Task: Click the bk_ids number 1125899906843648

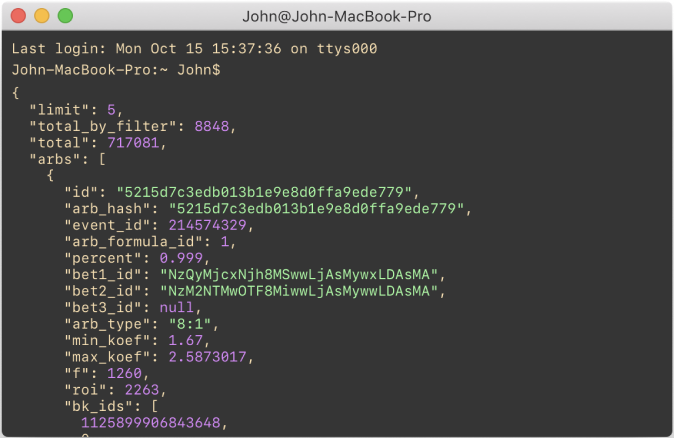Action: [x=152, y=423]
